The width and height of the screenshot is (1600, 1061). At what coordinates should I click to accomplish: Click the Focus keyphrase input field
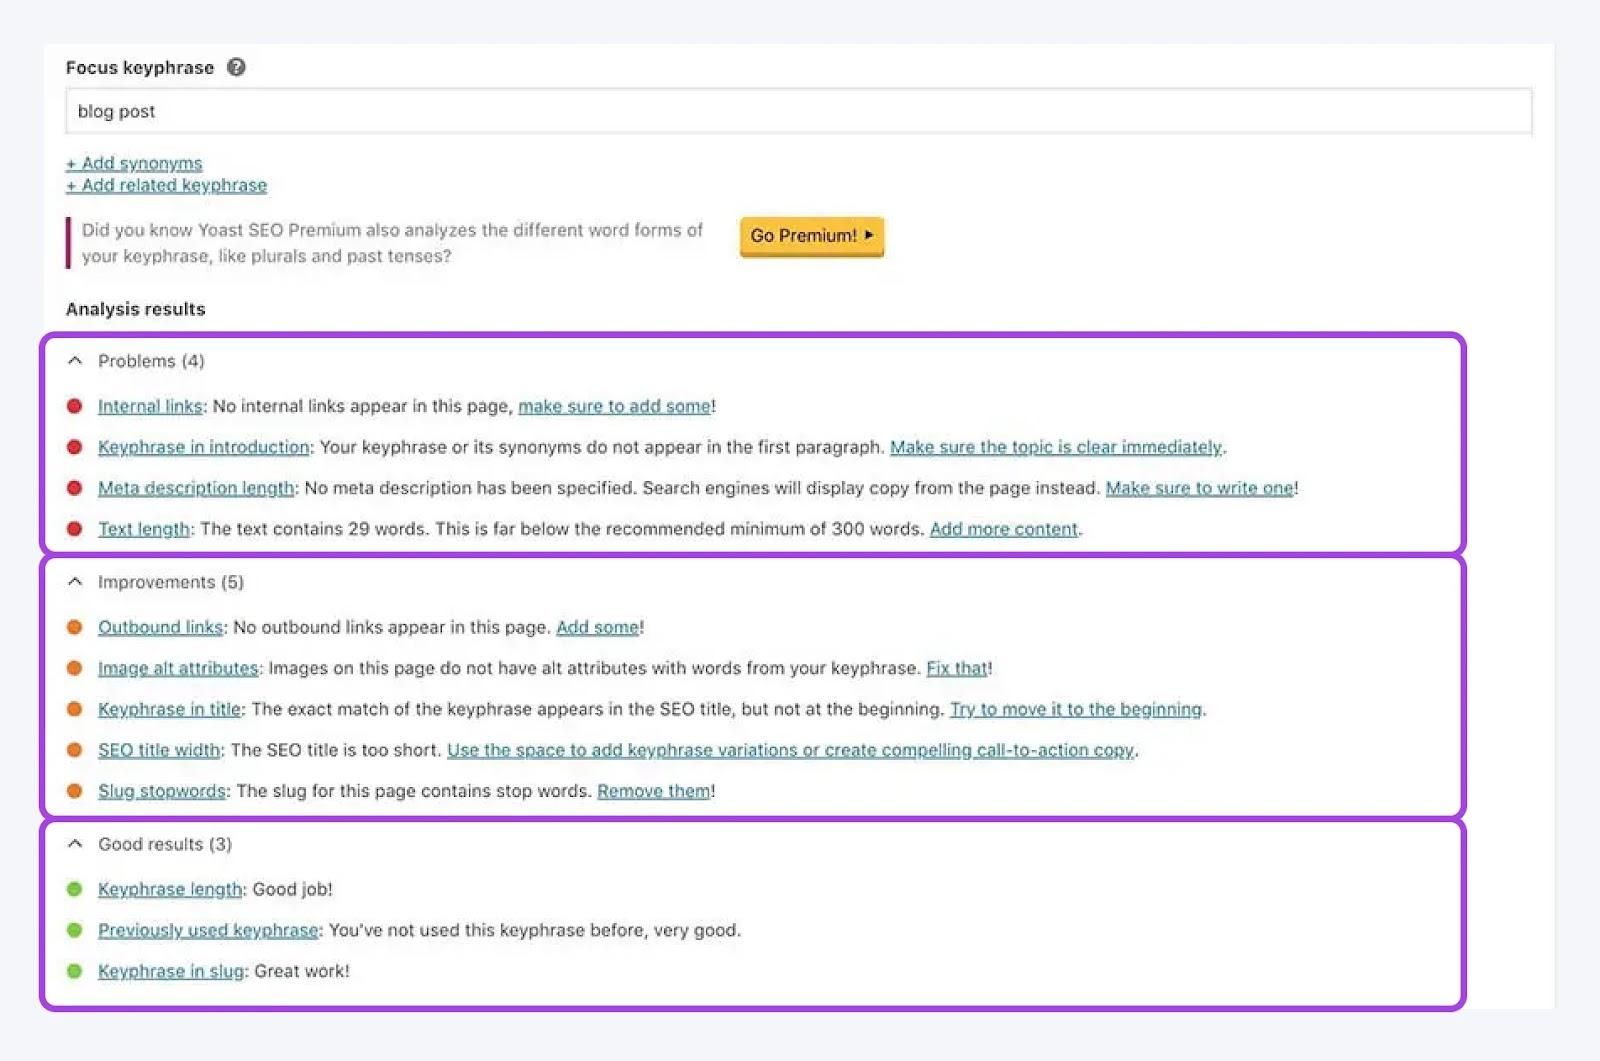798,111
